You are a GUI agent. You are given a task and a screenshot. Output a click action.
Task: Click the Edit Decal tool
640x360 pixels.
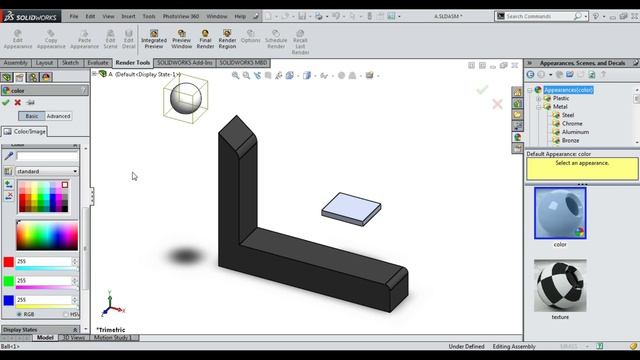pyautogui.click(x=129, y=39)
